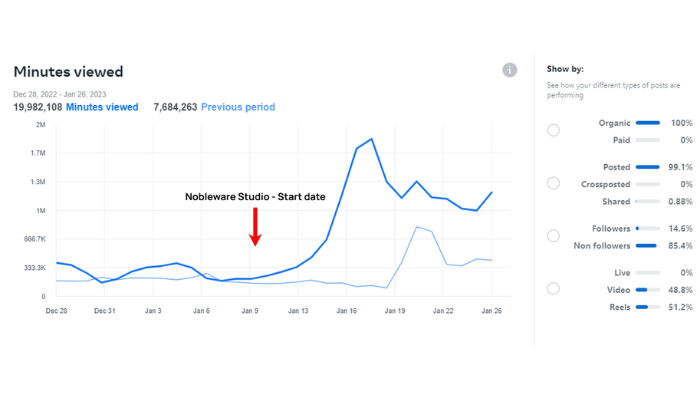Click the Posted 99.1% progress bar
Image resolution: width=700 pixels, height=400 pixels.
click(648, 167)
